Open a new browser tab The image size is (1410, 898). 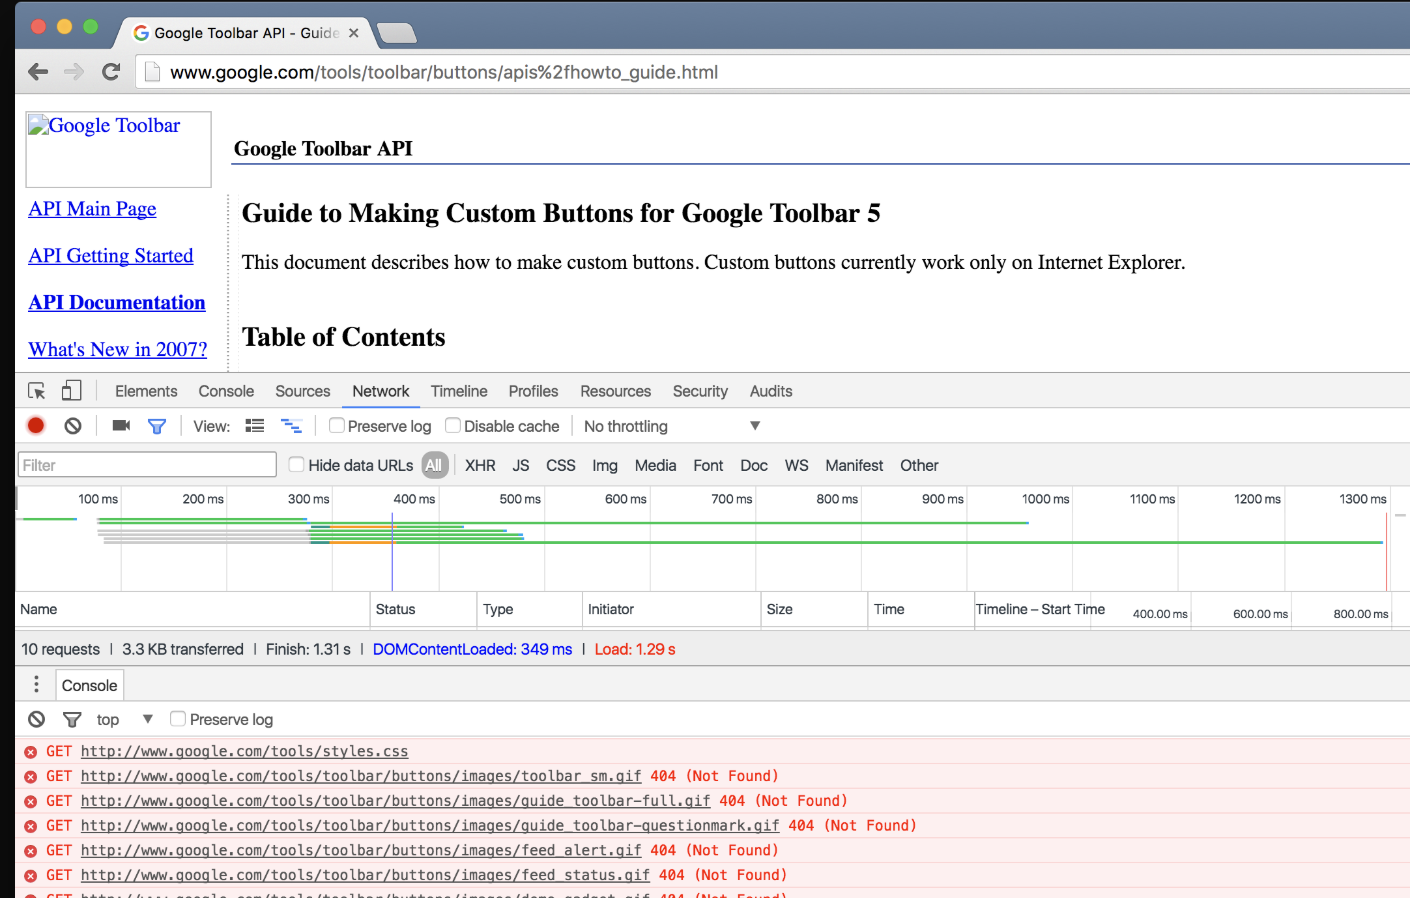pyautogui.click(x=396, y=34)
